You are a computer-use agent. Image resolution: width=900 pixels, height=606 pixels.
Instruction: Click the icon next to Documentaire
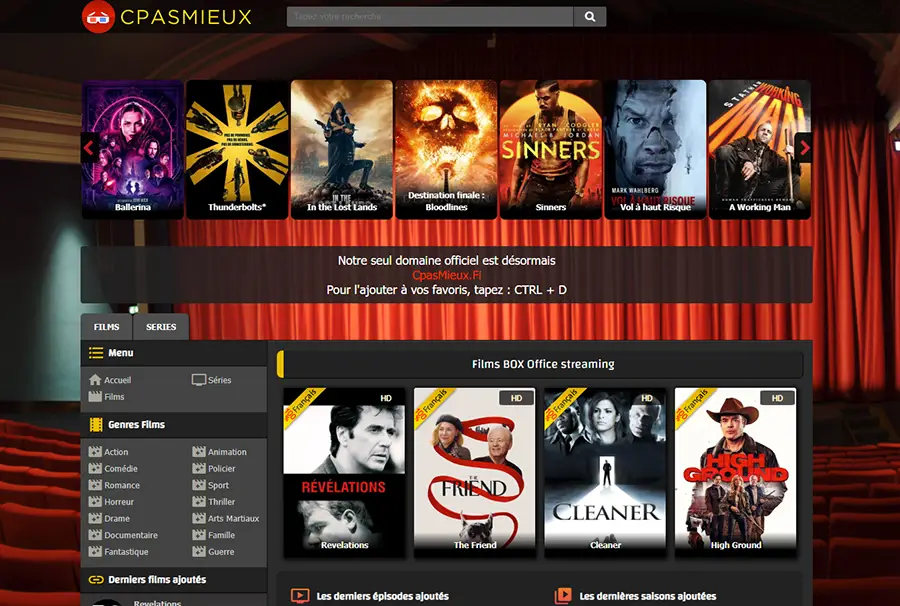95,535
